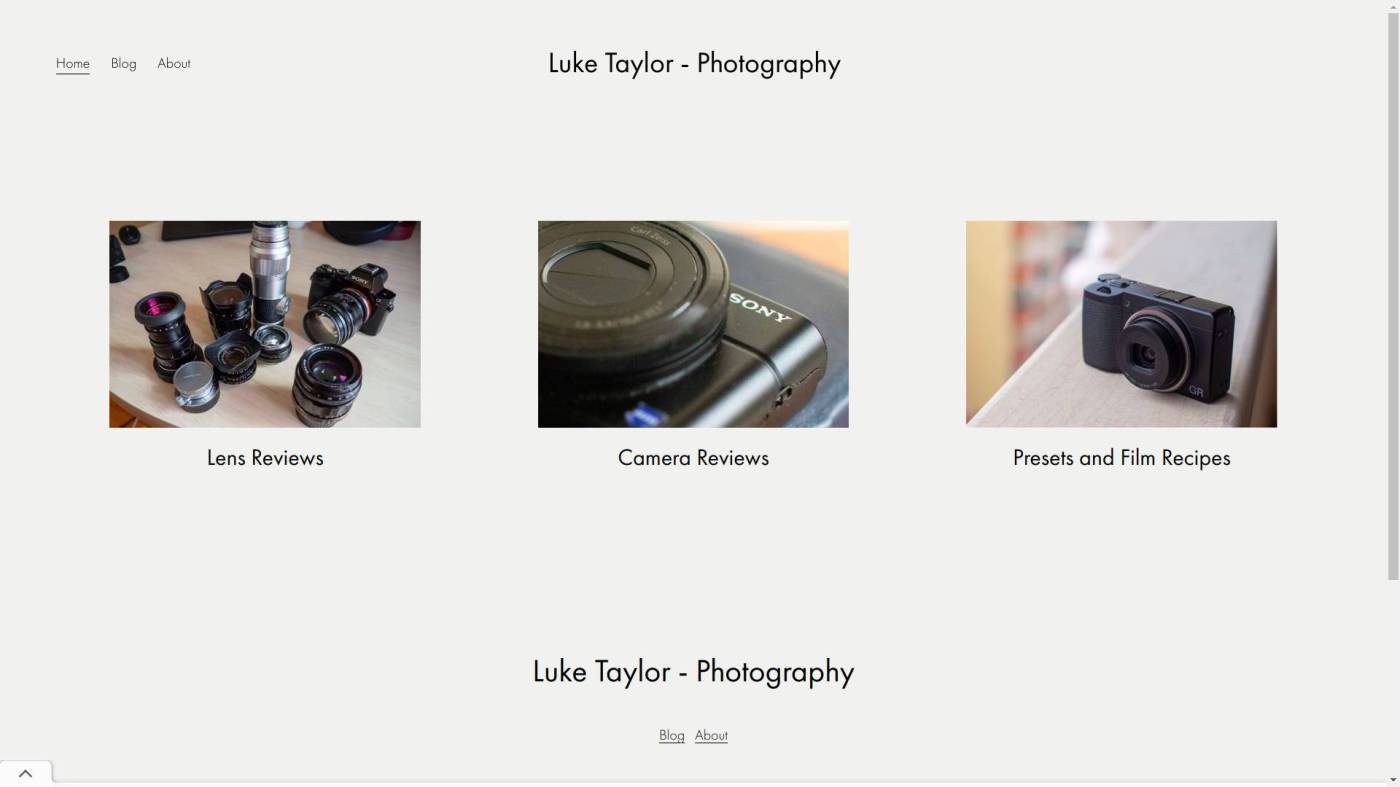The image size is (1400, 787).
Task: Open Blog from the top navigation
Action: pos(124,63)
